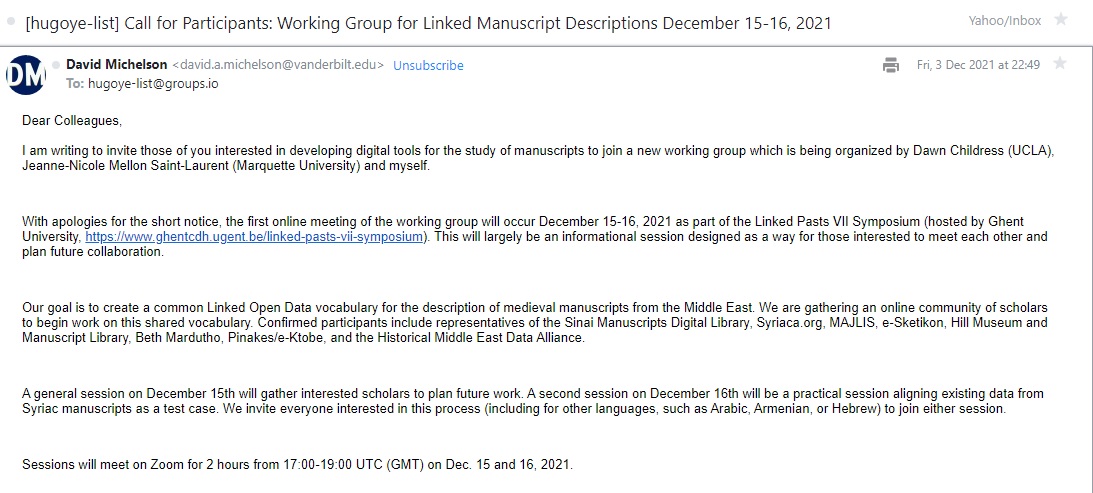1093x493 pixels.
Task: Open the Linked Pasts VII Symposium link
Action: [255, 237]
